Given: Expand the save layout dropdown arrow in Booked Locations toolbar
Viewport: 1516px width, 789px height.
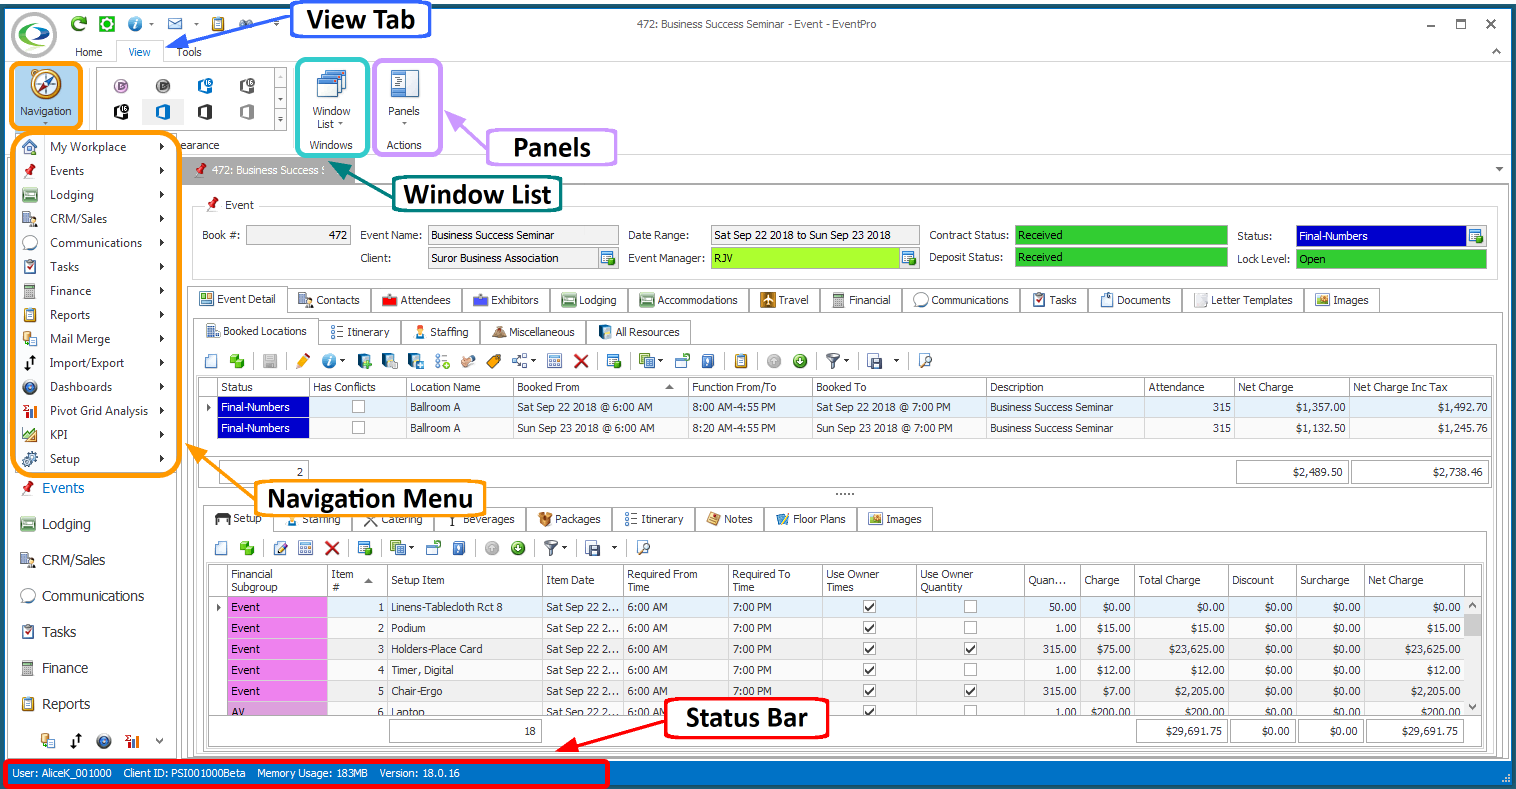Looking at the screenshot, I should (x=895, y=361).
